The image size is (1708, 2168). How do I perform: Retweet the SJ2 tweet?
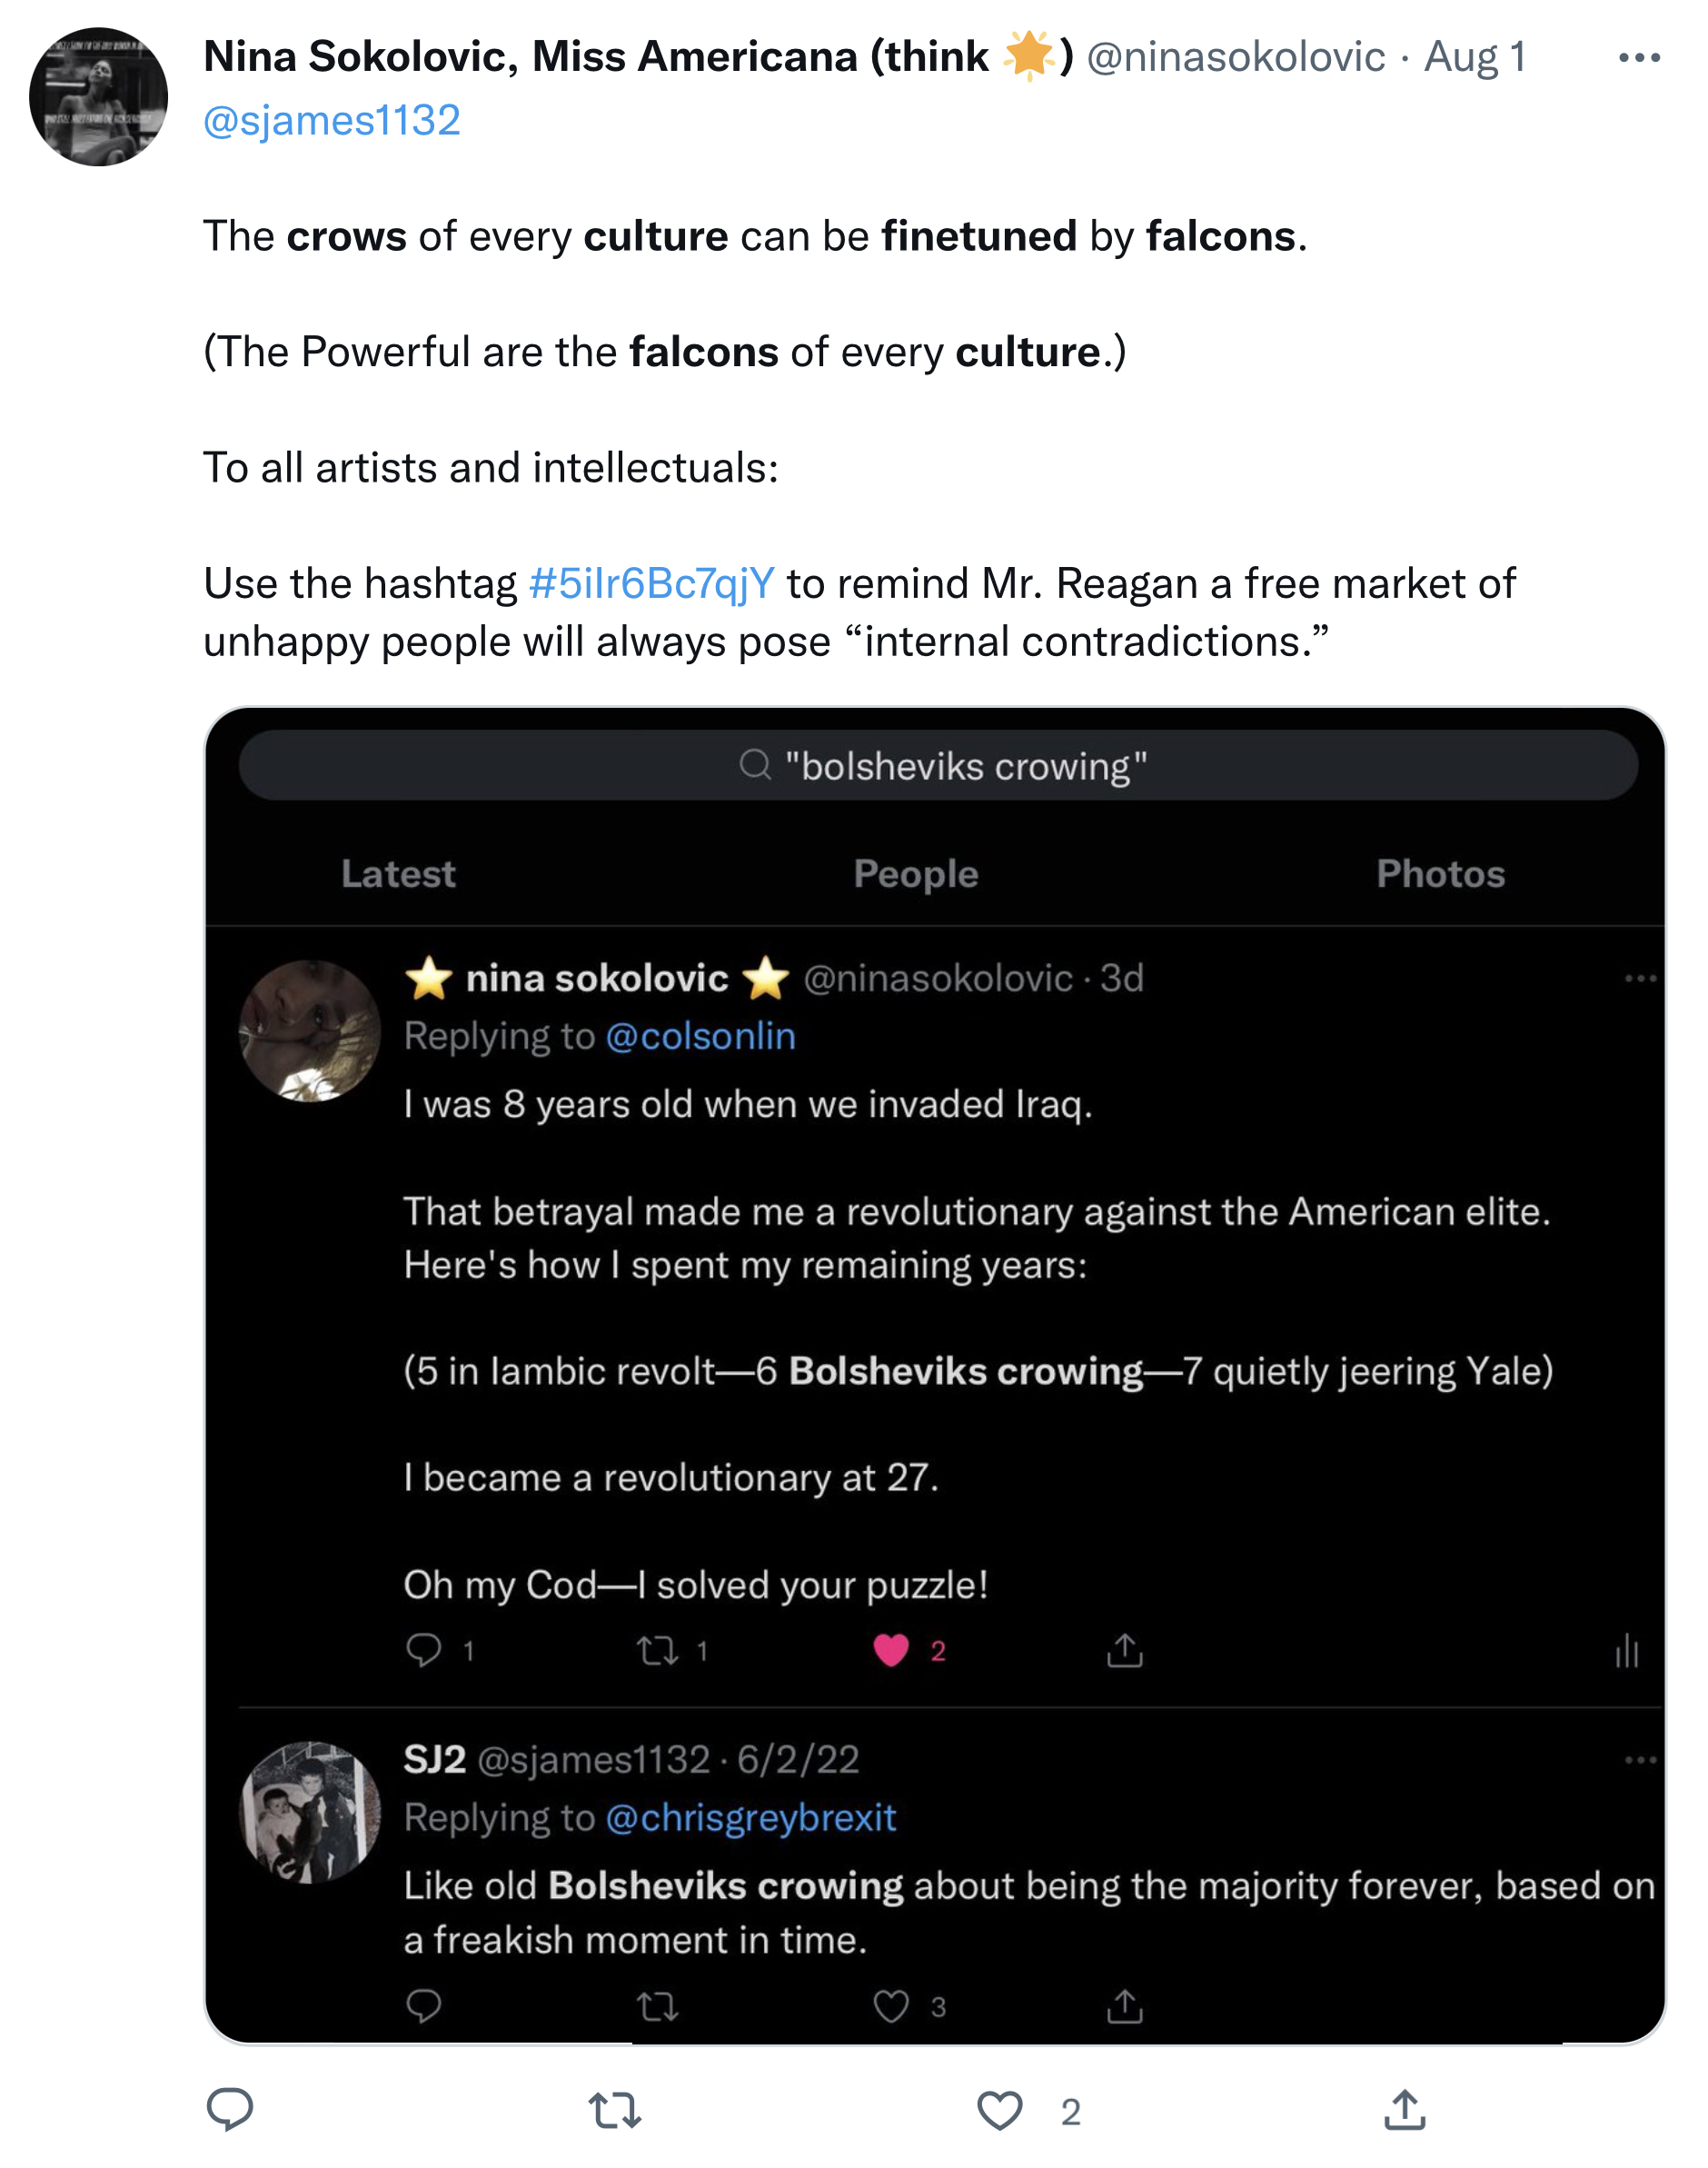tap(657, 2006)
